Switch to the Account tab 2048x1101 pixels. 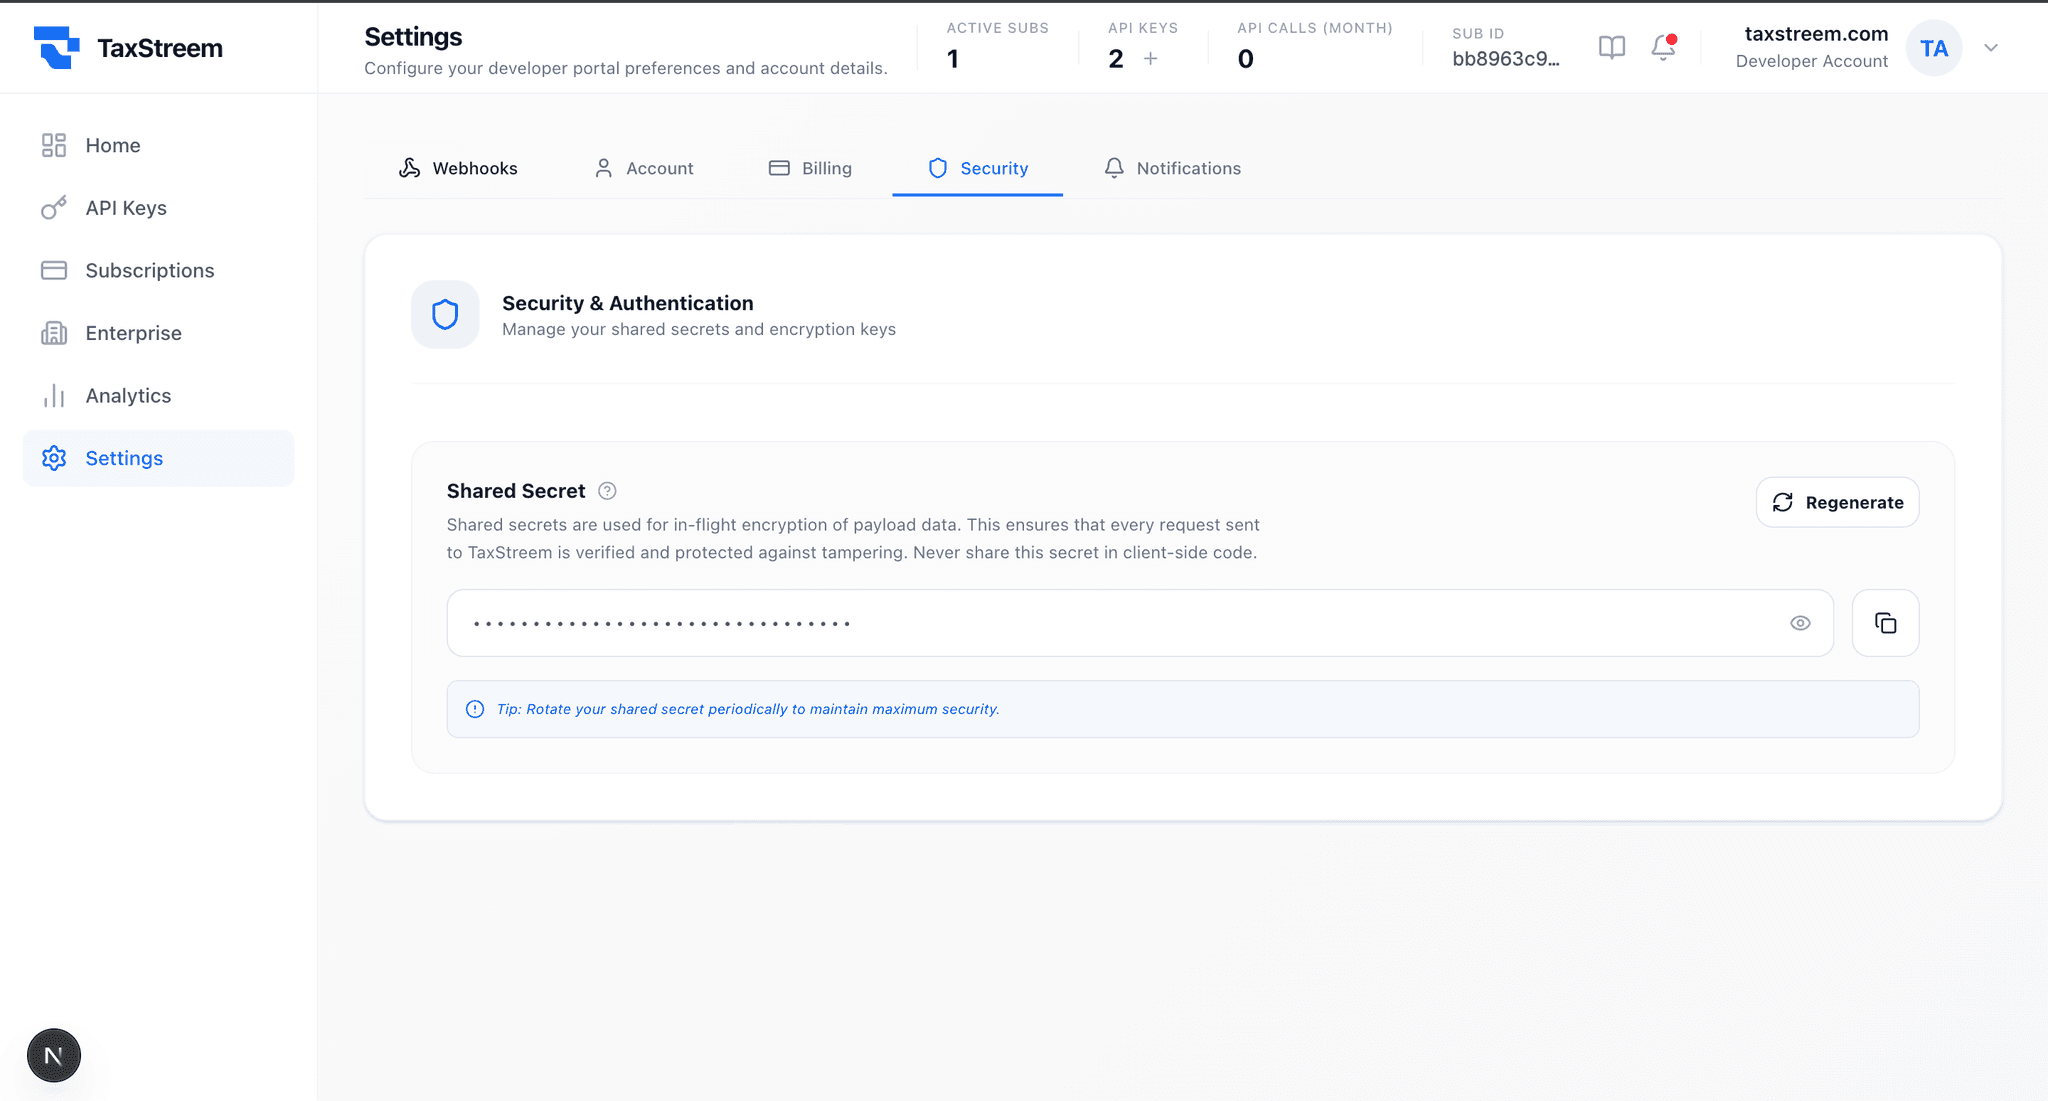[x=644, y=168]
